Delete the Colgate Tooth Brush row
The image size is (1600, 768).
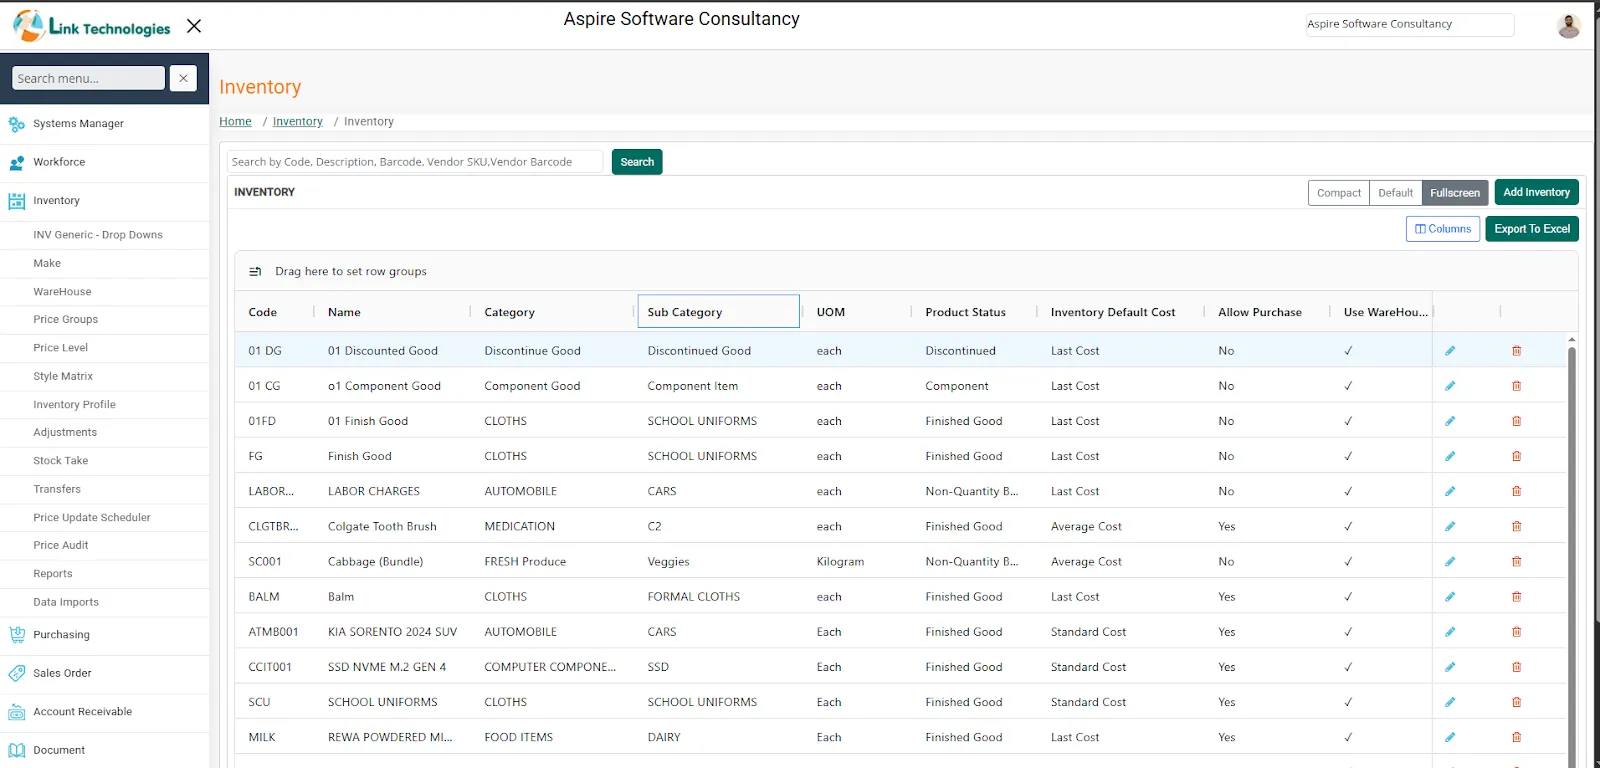(1516, 526)
